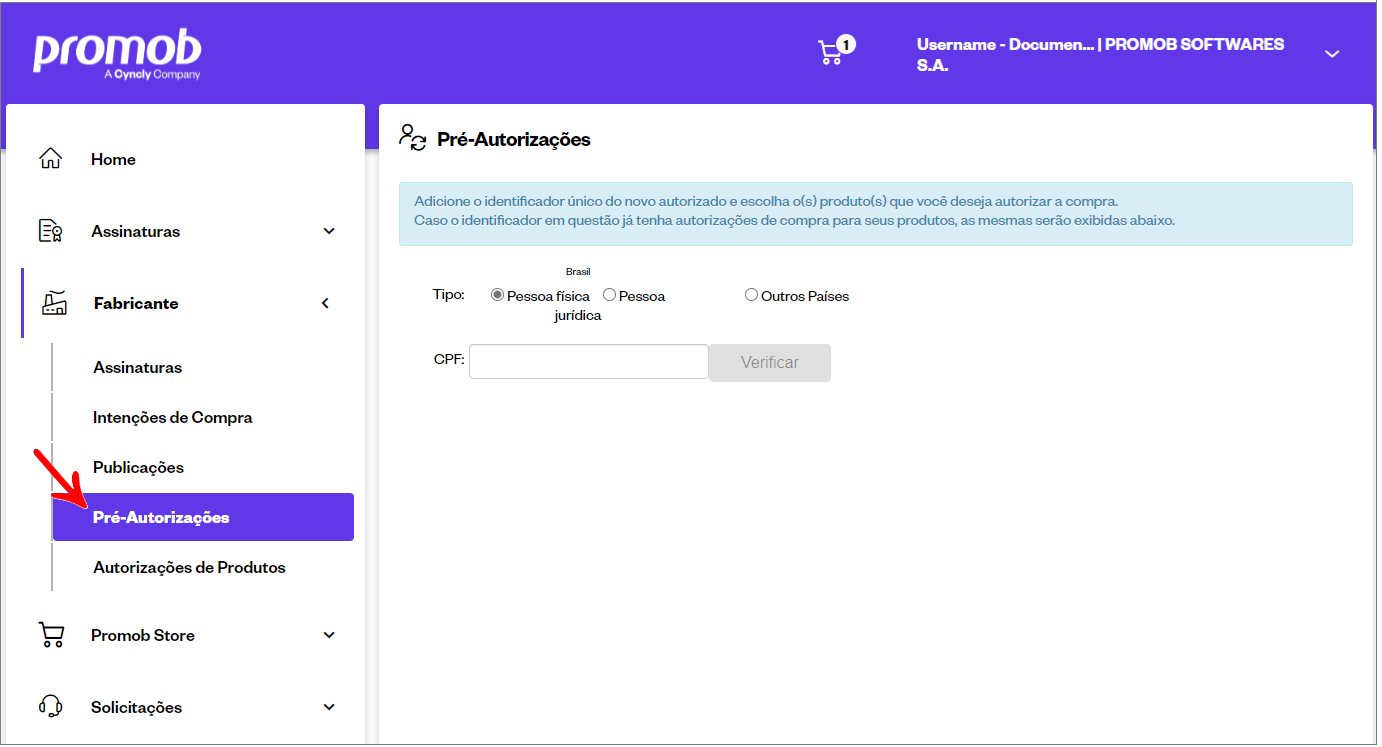Select the Outros Países radio button
1382x747 pixels.
click(x=751, y=295)
